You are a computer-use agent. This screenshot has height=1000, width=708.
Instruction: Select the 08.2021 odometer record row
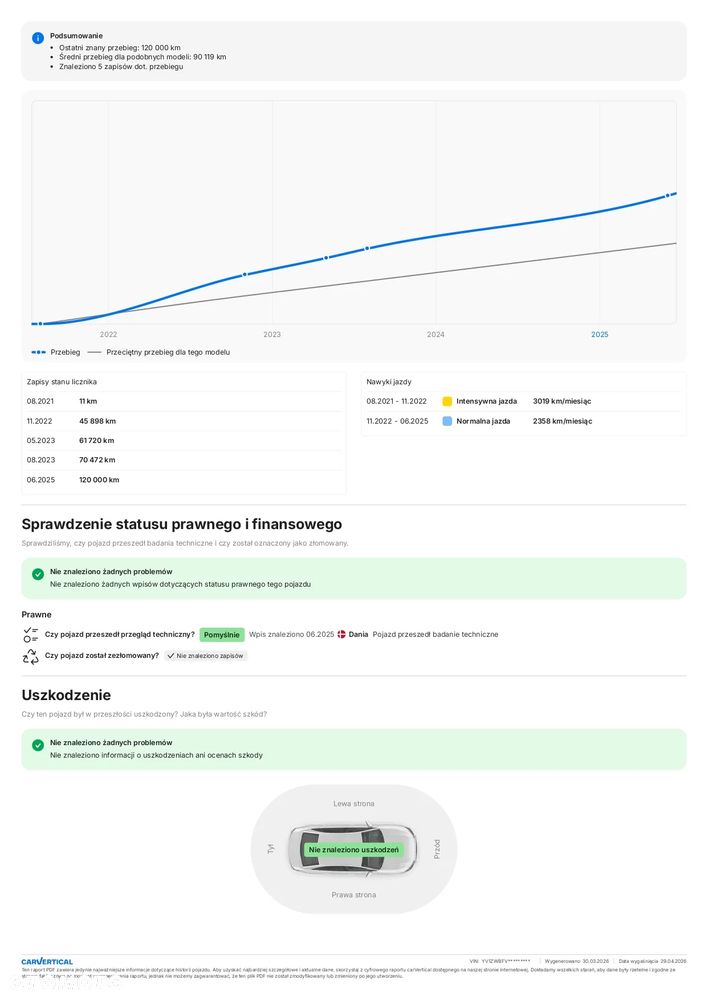(x=183, y=401)
